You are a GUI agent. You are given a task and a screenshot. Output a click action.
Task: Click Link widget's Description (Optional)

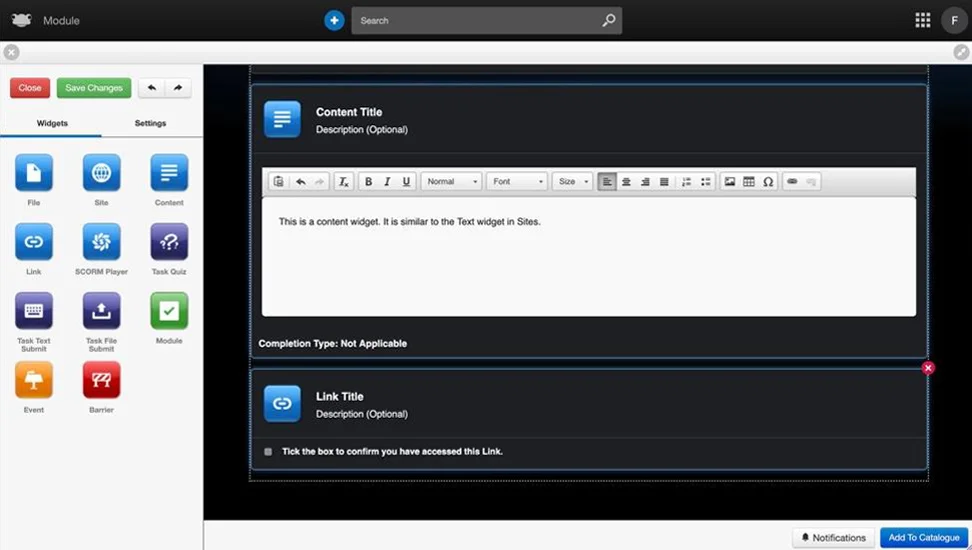[x=362, y=414]
